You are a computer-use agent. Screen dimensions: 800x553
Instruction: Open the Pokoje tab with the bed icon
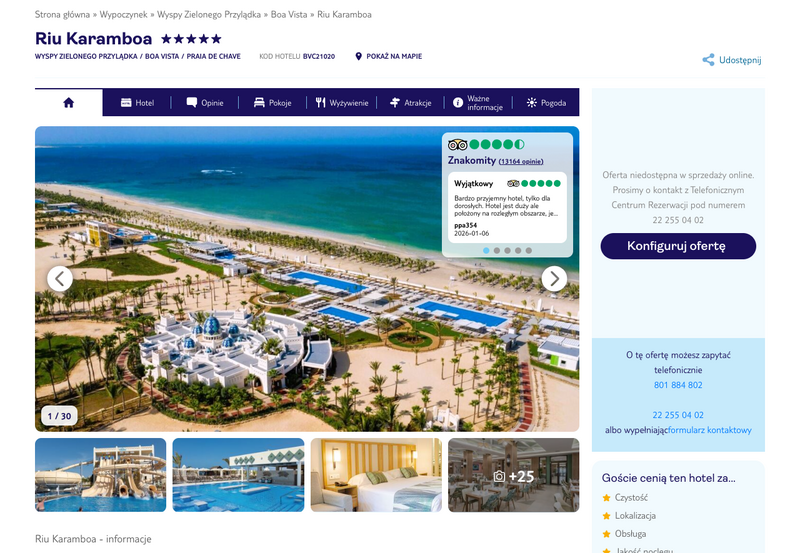(272, 103)
